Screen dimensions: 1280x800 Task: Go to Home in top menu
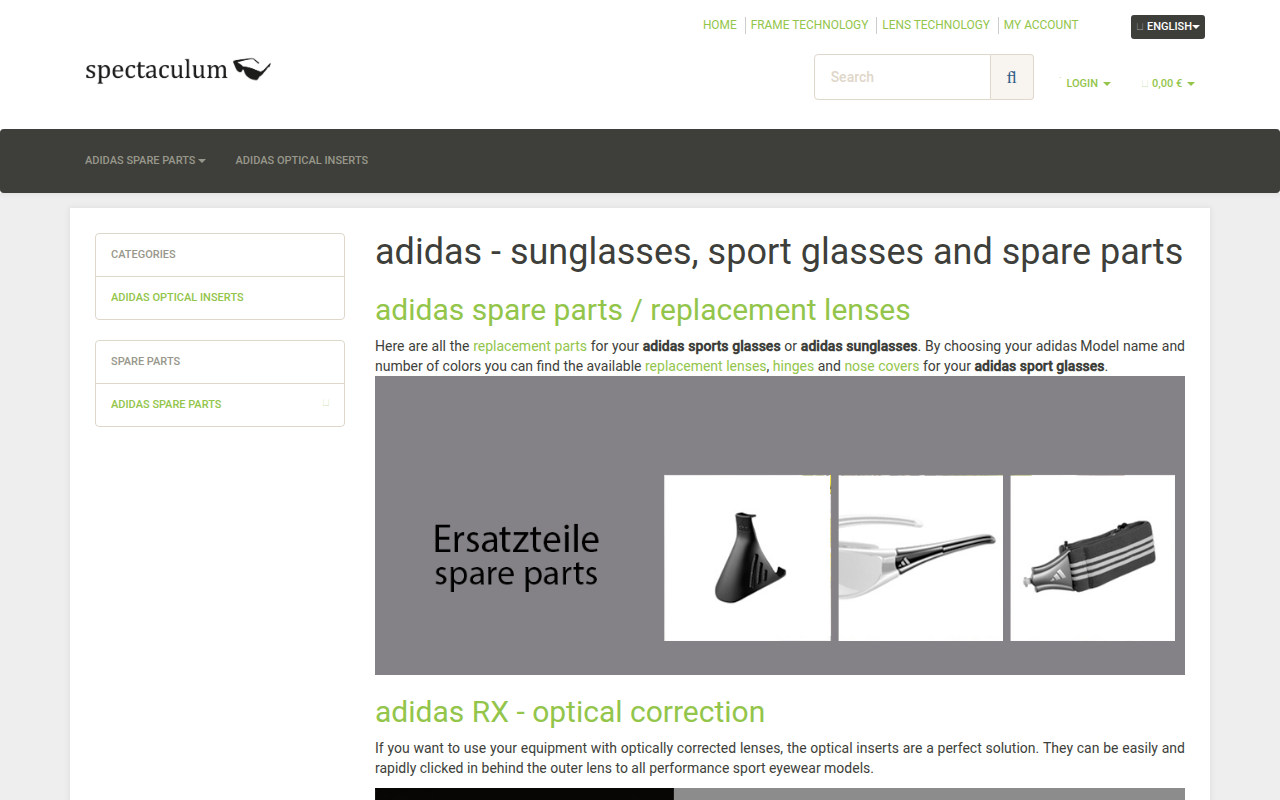pos(720,25)
